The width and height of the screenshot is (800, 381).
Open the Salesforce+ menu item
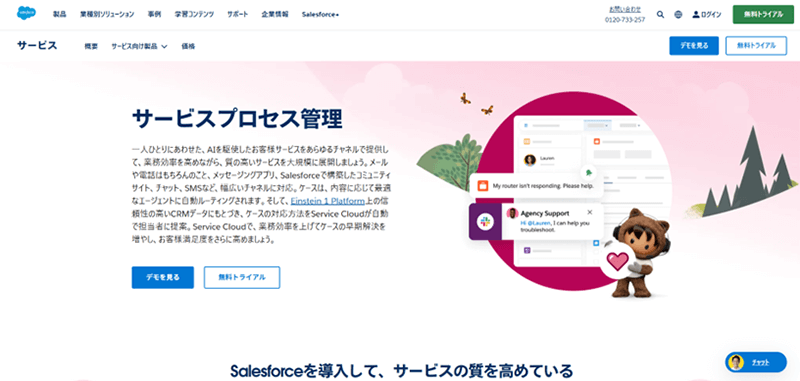tap(320, 15)
